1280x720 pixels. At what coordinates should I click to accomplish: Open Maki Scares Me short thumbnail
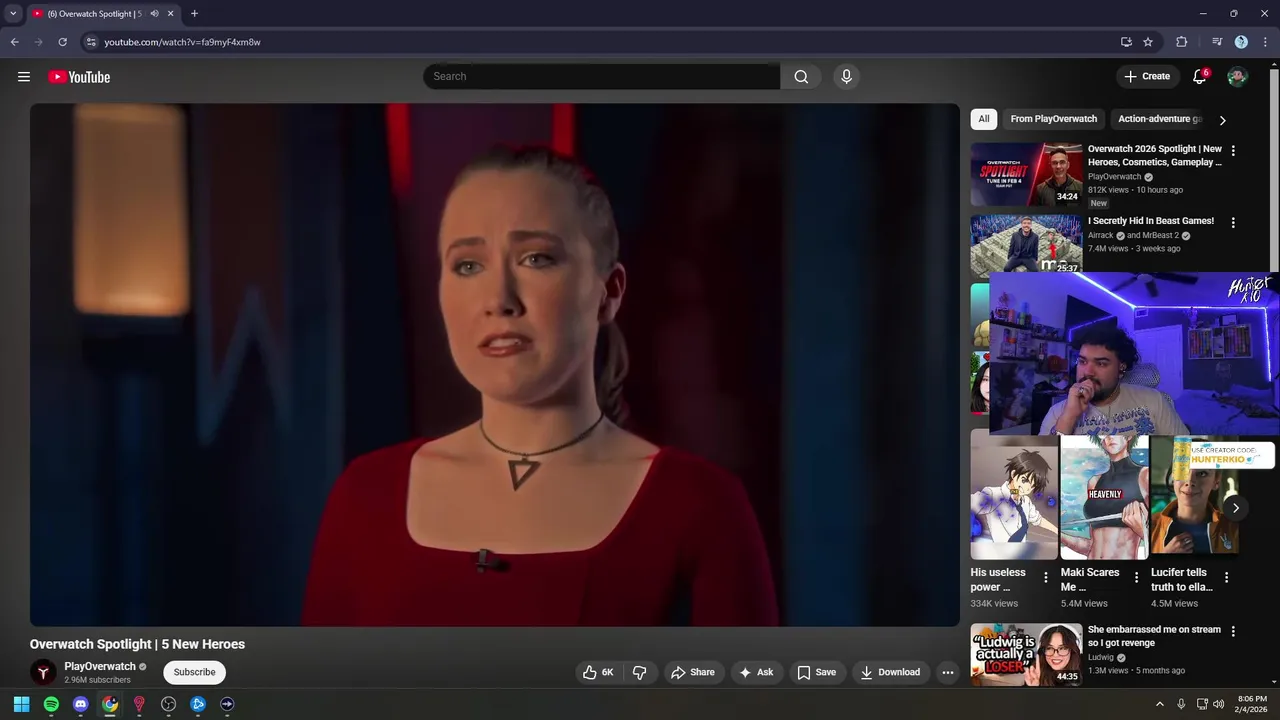tap(1104, 498)
